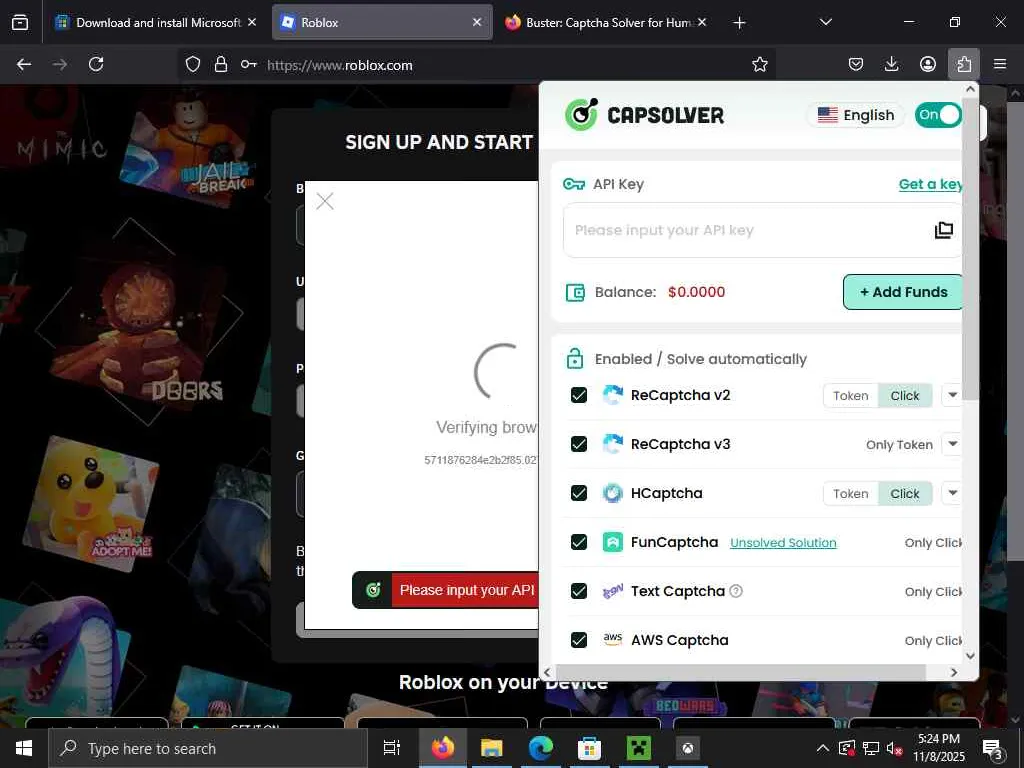Click the Windows taskbar search box

pos(208,748)
